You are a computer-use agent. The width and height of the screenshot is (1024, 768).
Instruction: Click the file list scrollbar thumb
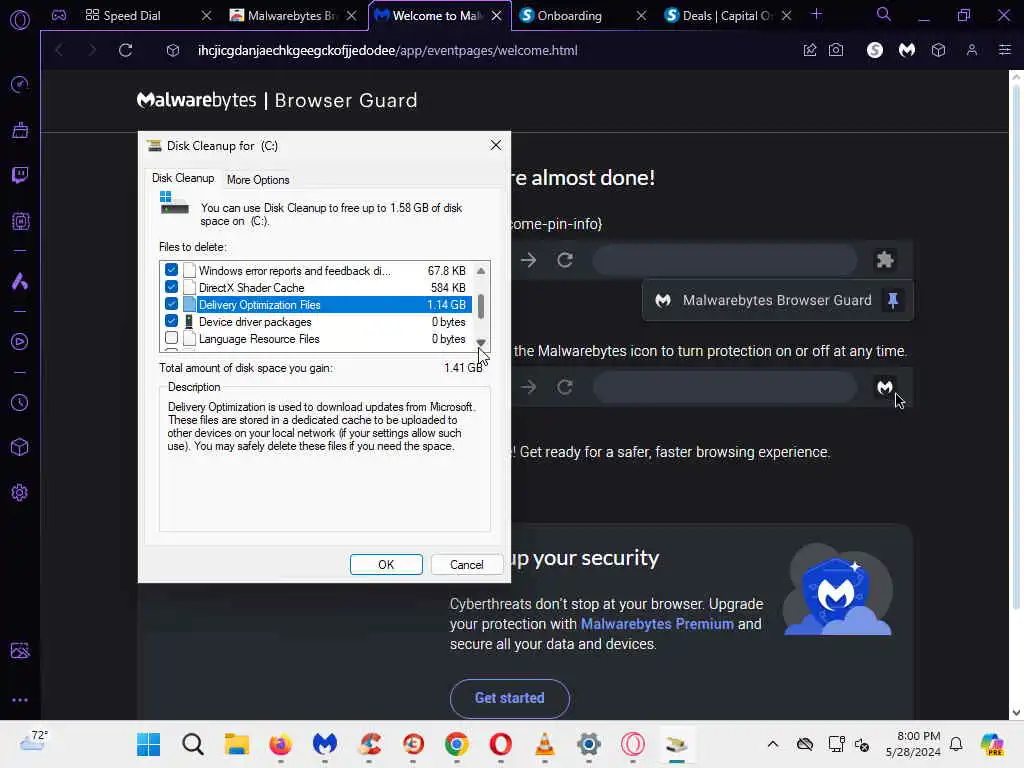point(481,306)
